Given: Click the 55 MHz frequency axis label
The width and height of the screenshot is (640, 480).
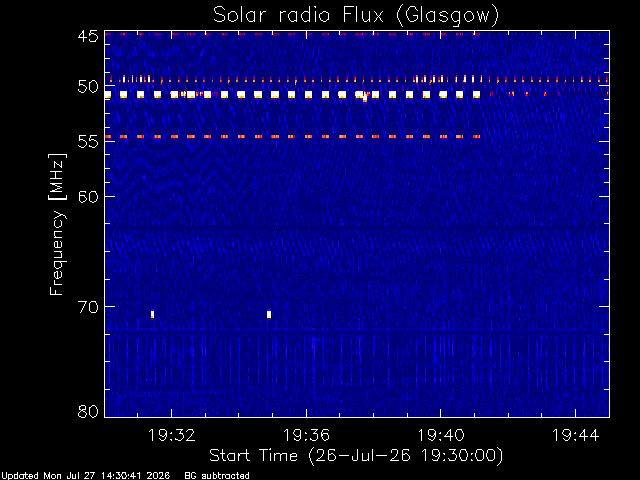Looking at the screenshot, I should [88, 141].
